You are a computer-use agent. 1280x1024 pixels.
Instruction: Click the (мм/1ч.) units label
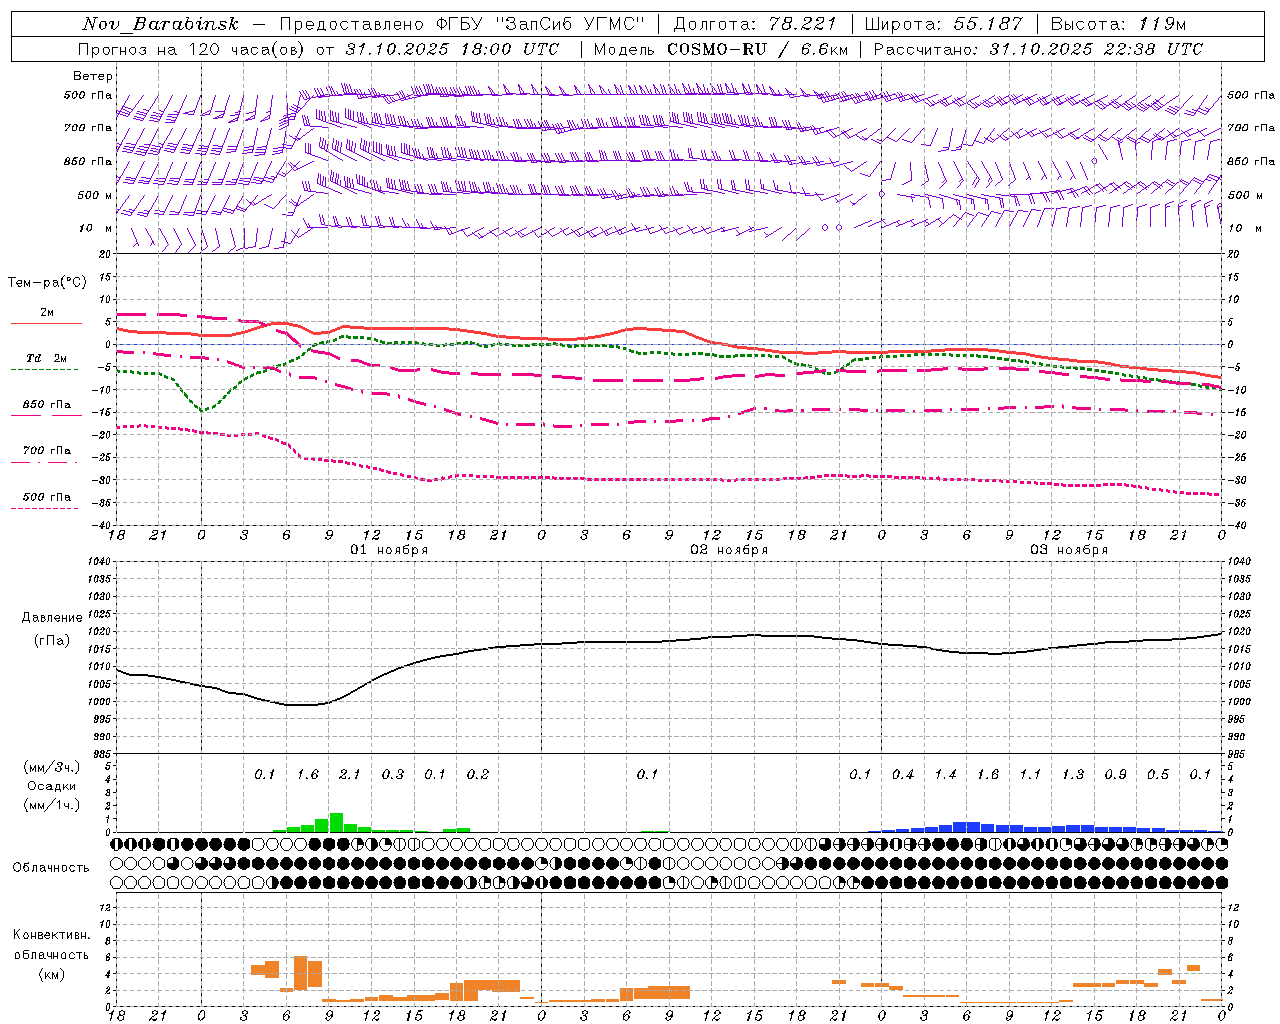[52, 805]
